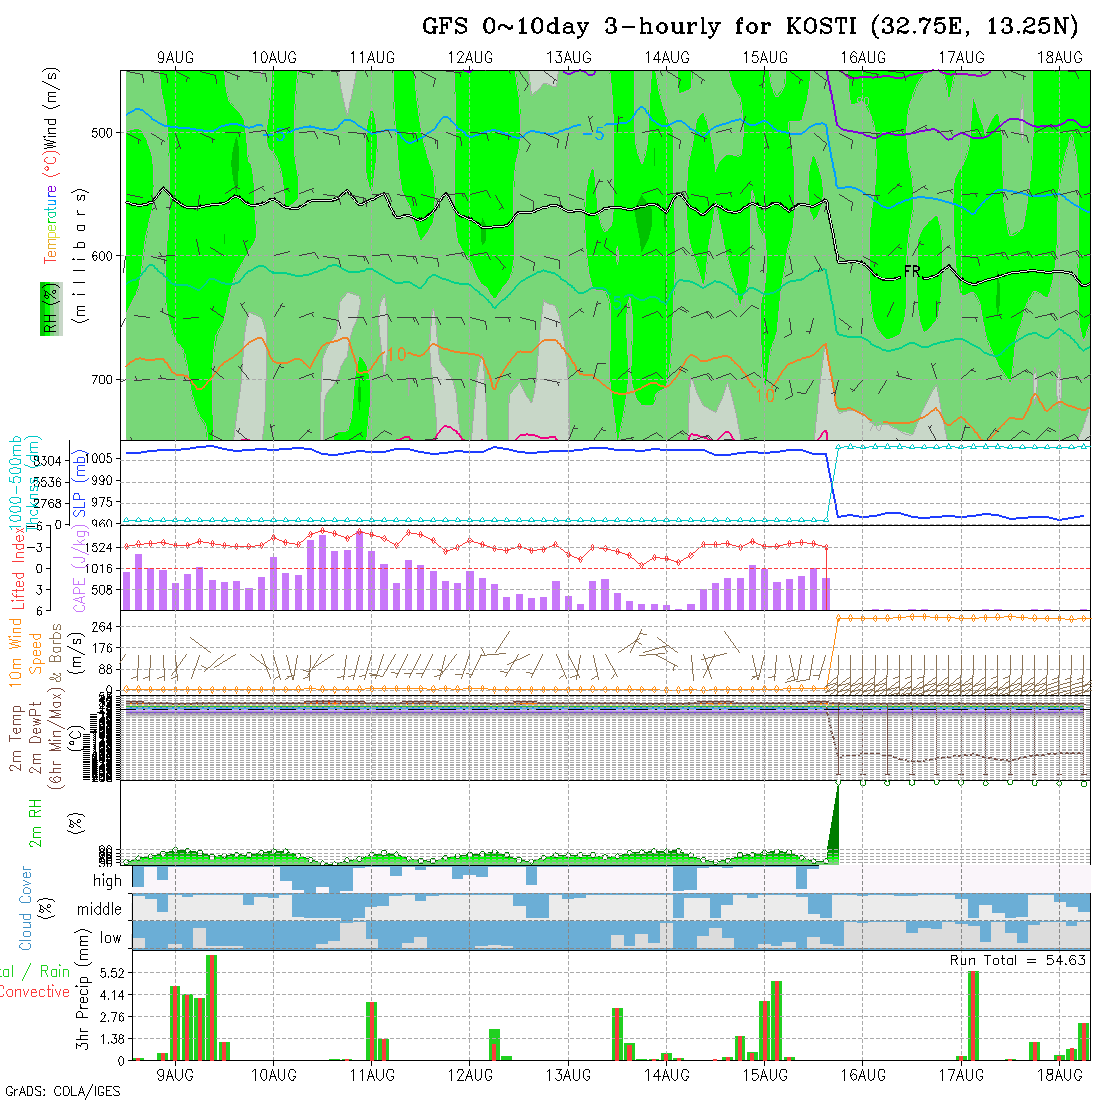Image resolution: width=1100 pixels, height=1100 pixels.
Task: Click the precipitation value 1.38
Action: coord(112,1039)
